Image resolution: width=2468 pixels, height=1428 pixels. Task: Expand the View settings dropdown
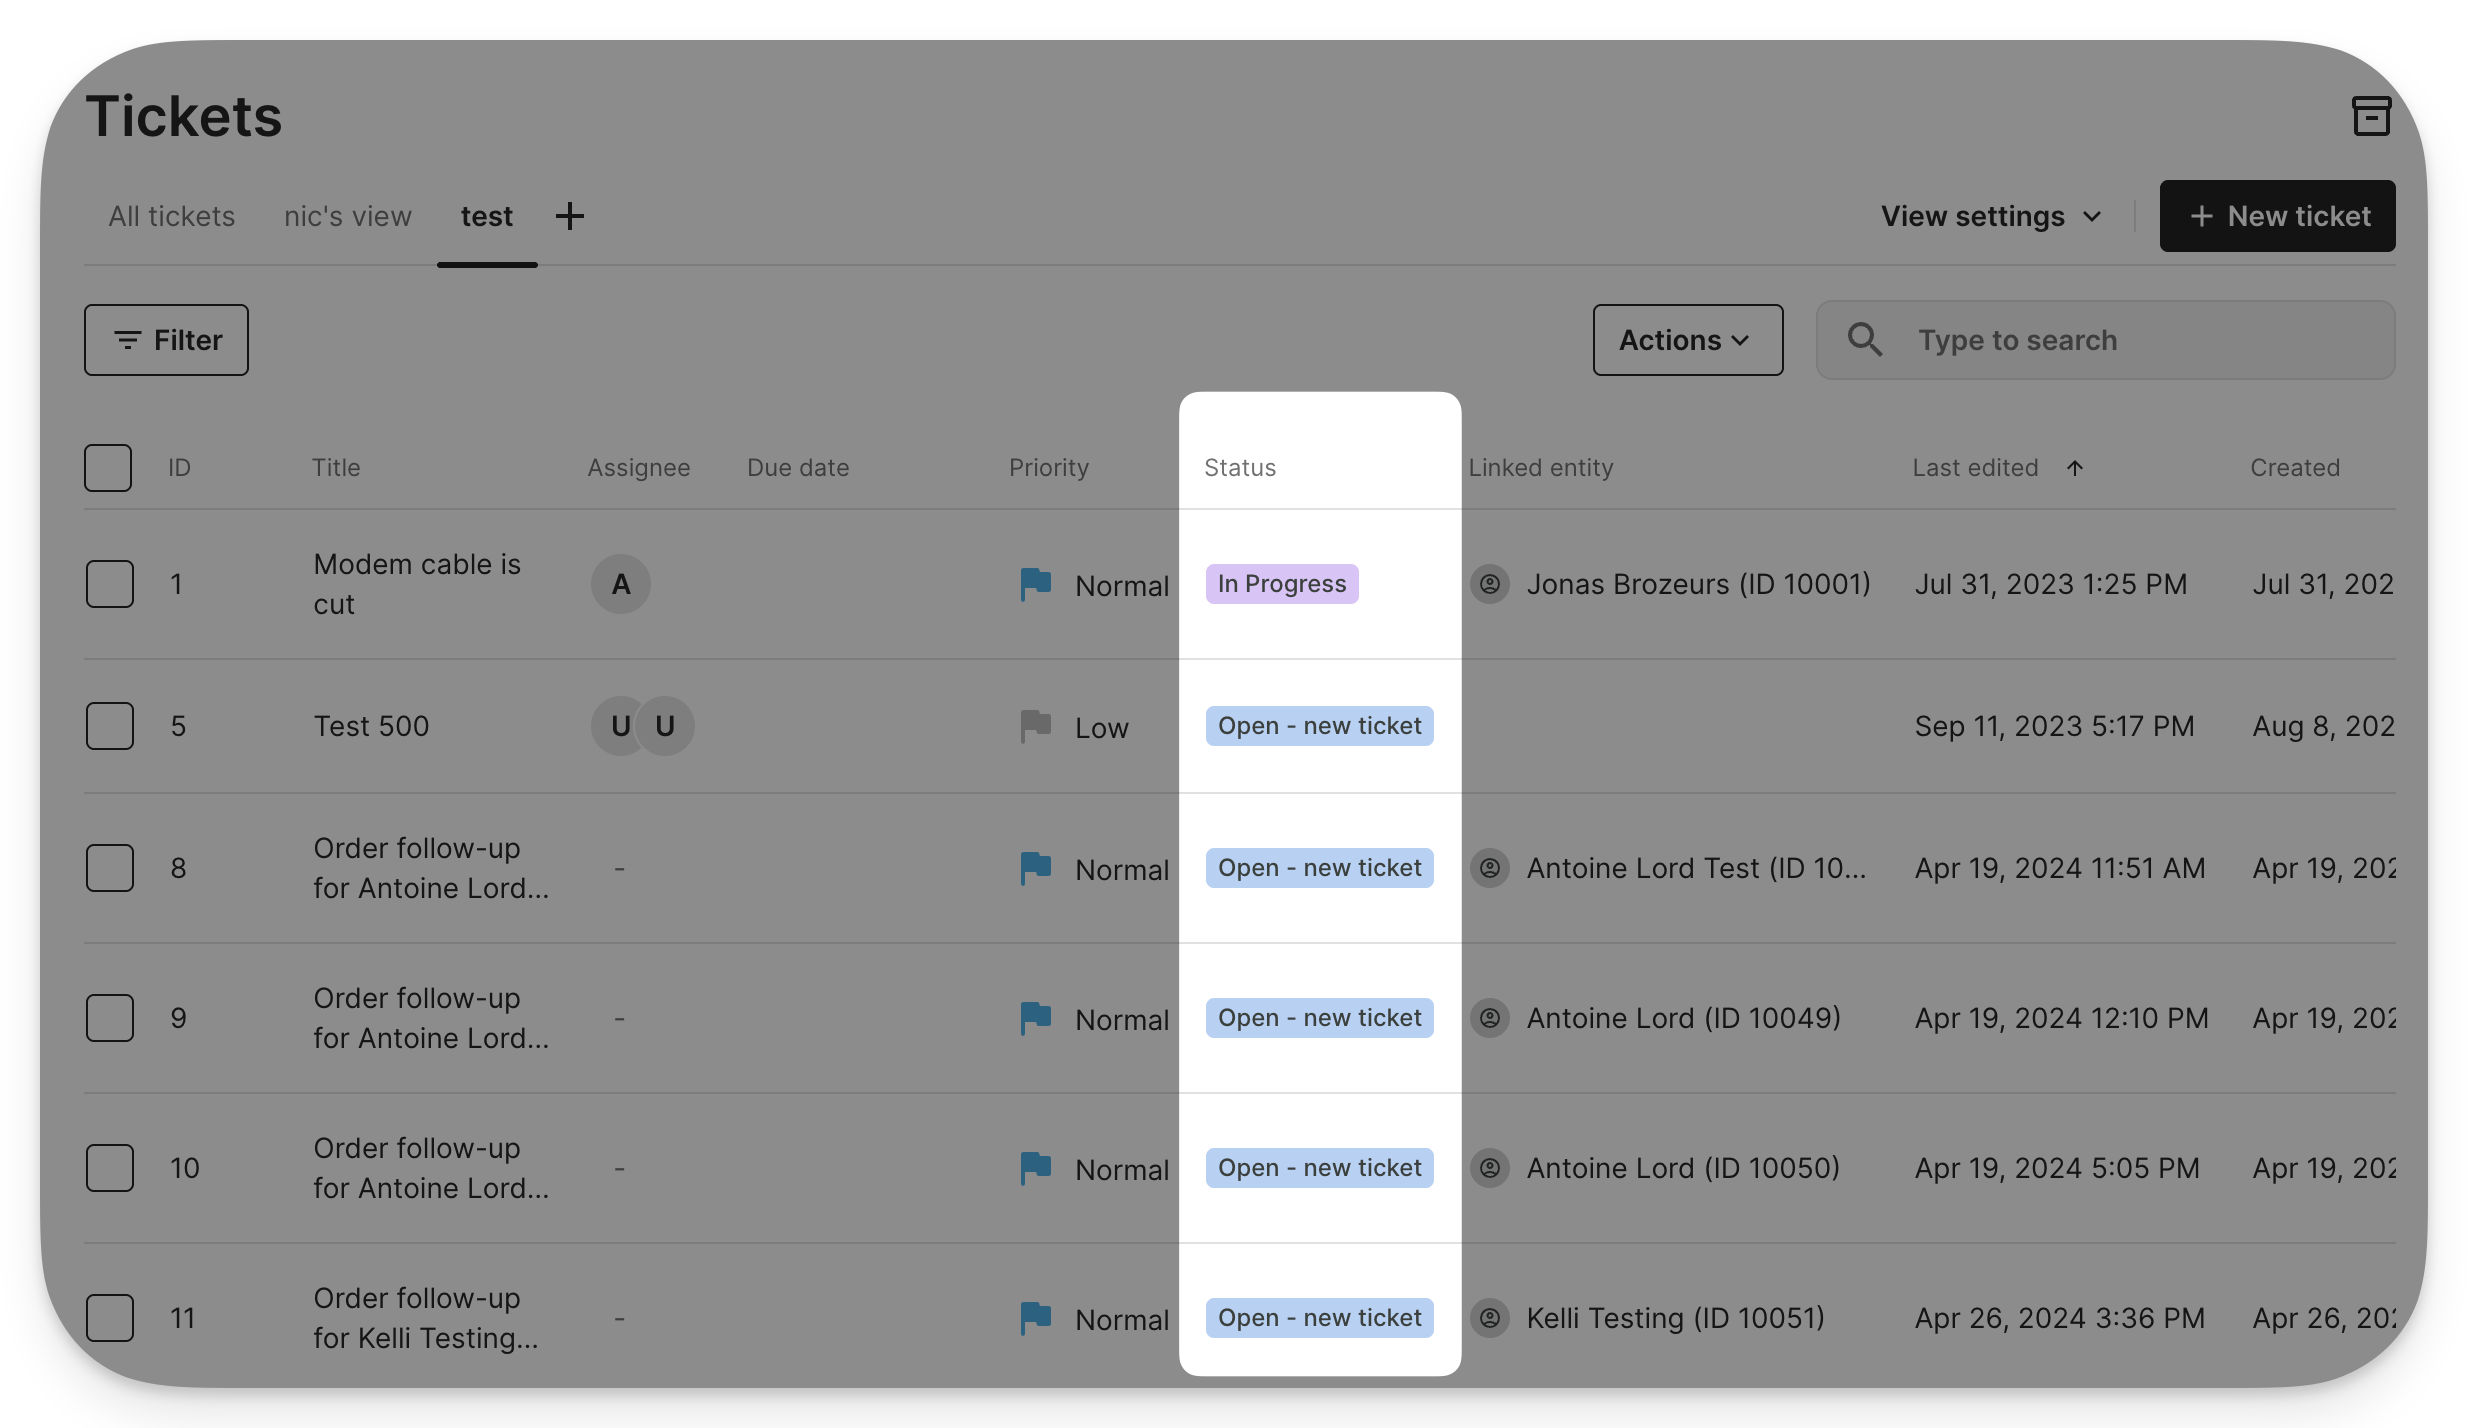(x=1990, y=216)
